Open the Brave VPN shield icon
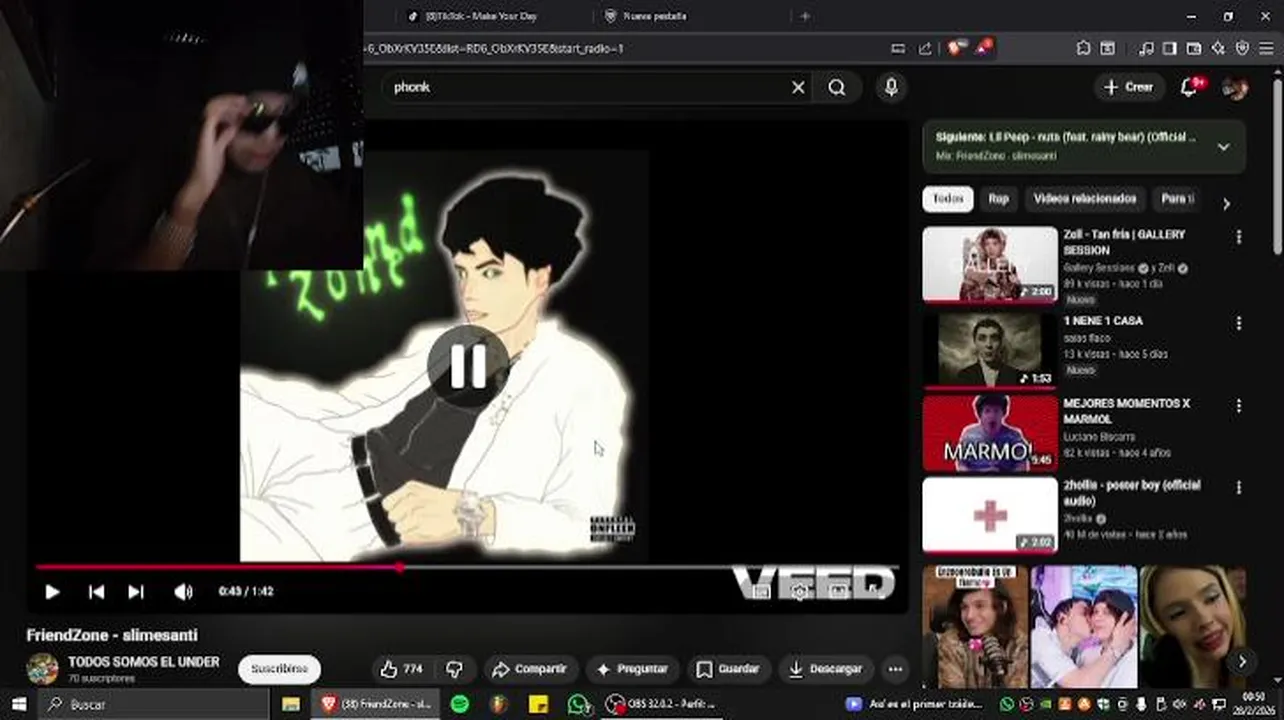1284x720 pixels. pyautogui.click(x=1242, y=48)
